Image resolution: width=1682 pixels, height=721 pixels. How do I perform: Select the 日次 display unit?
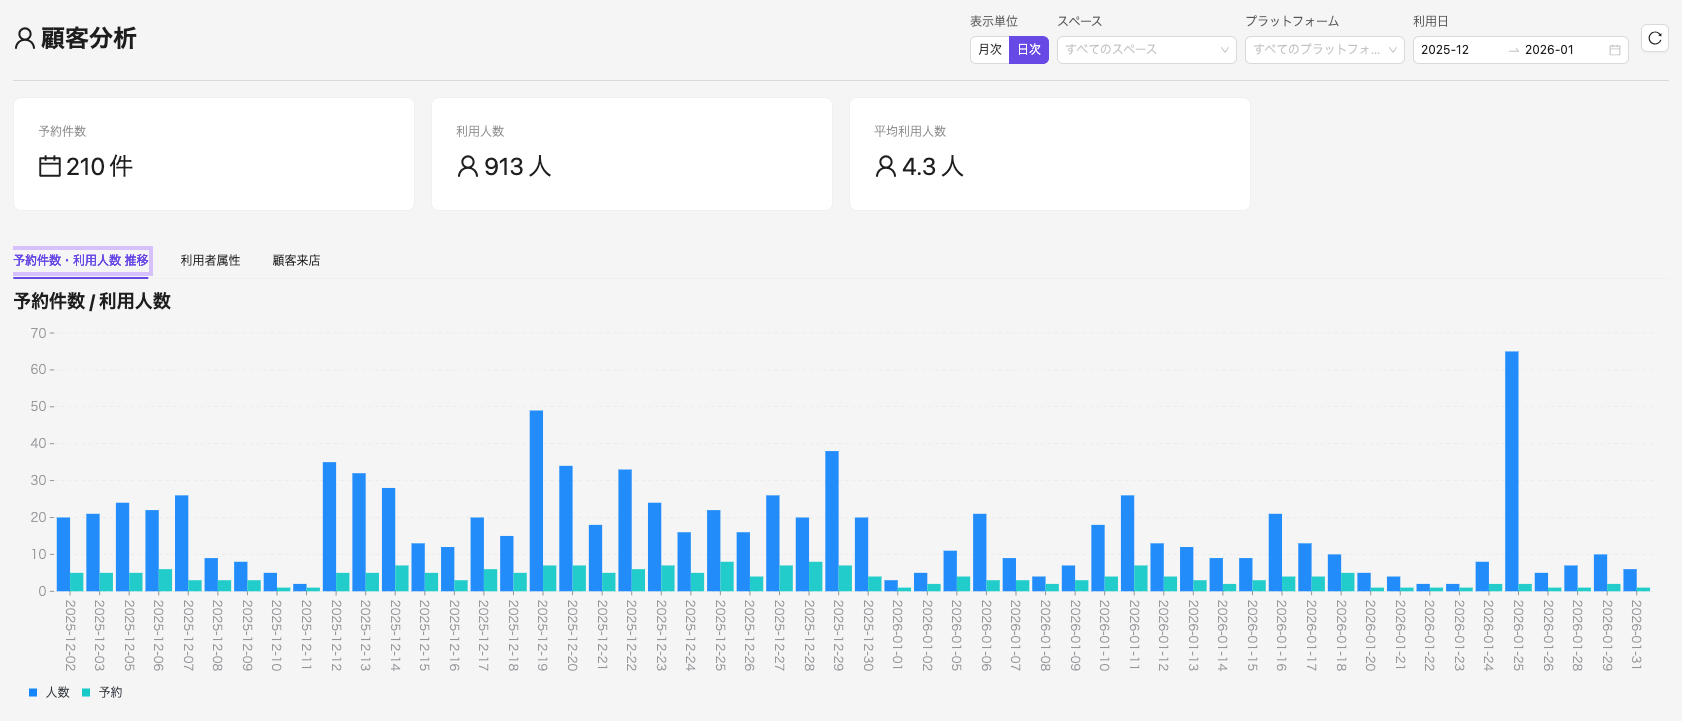(x=1029, y=50)
